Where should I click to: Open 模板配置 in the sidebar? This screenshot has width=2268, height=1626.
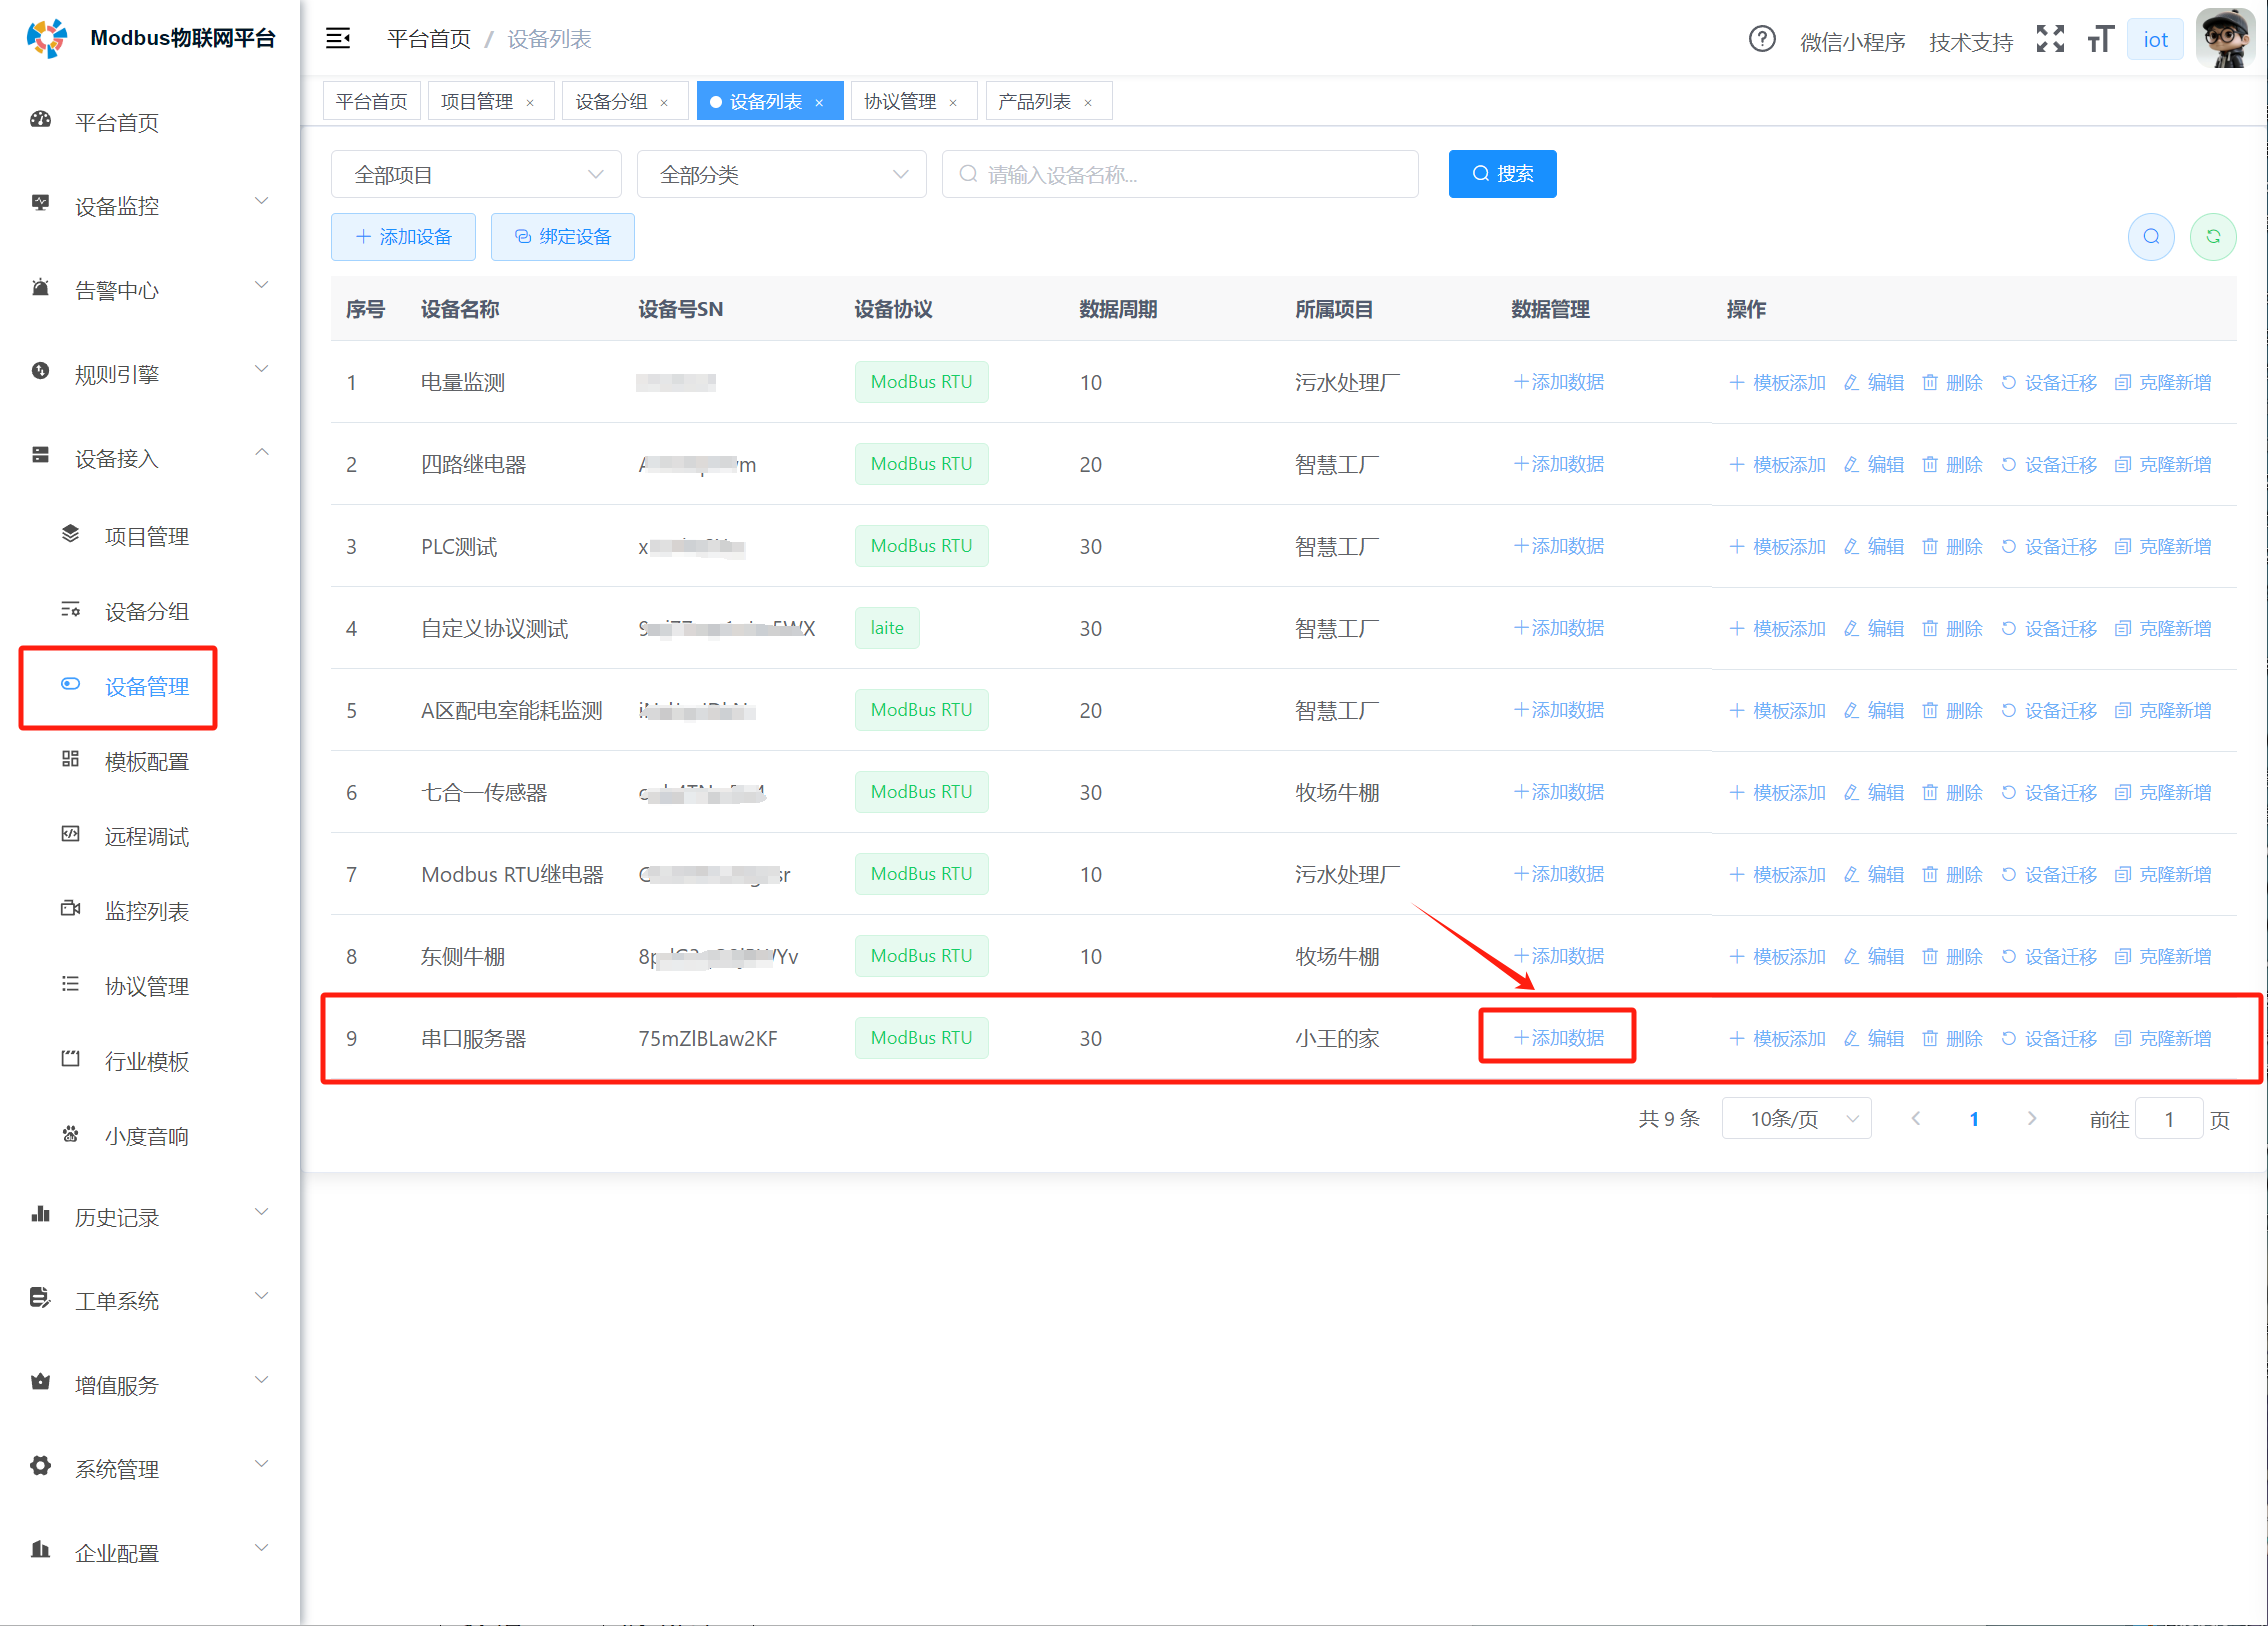coord(146,762)
